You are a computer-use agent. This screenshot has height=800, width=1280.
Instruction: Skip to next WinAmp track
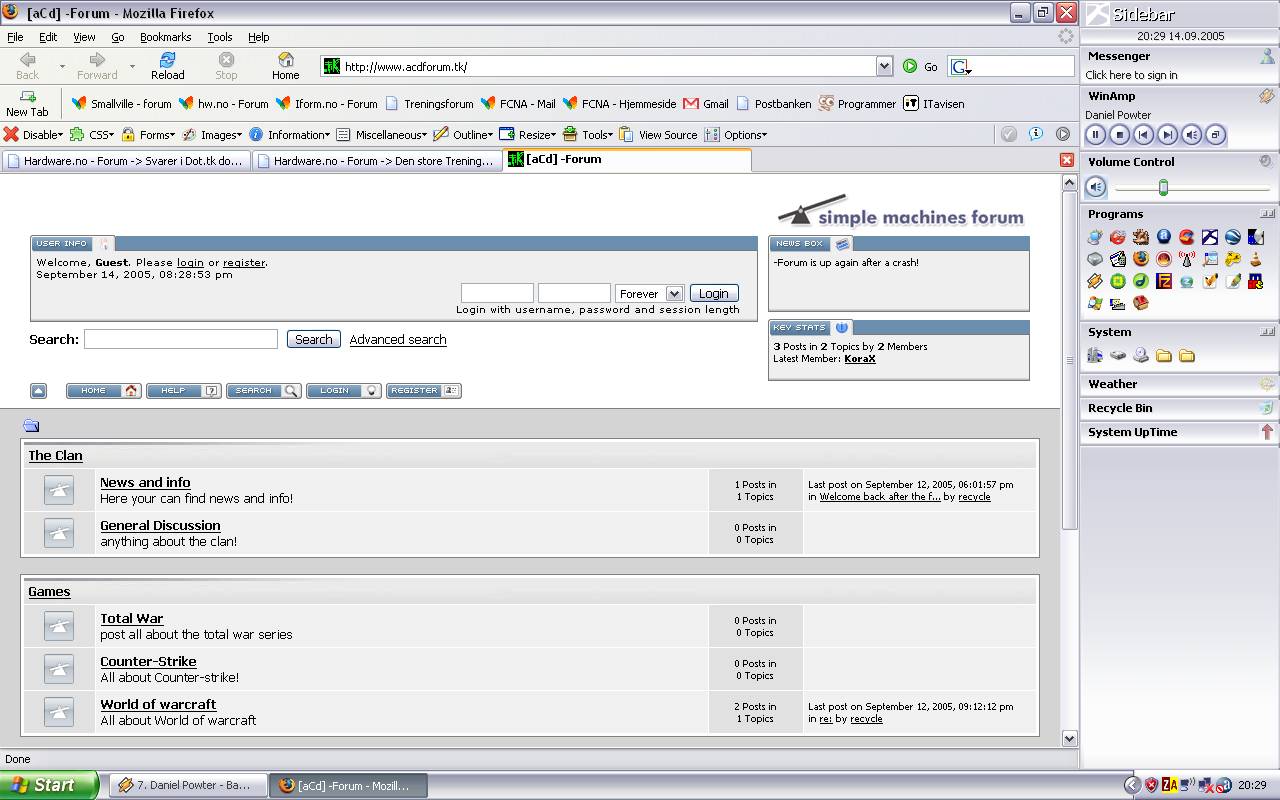coord(1168,135)
